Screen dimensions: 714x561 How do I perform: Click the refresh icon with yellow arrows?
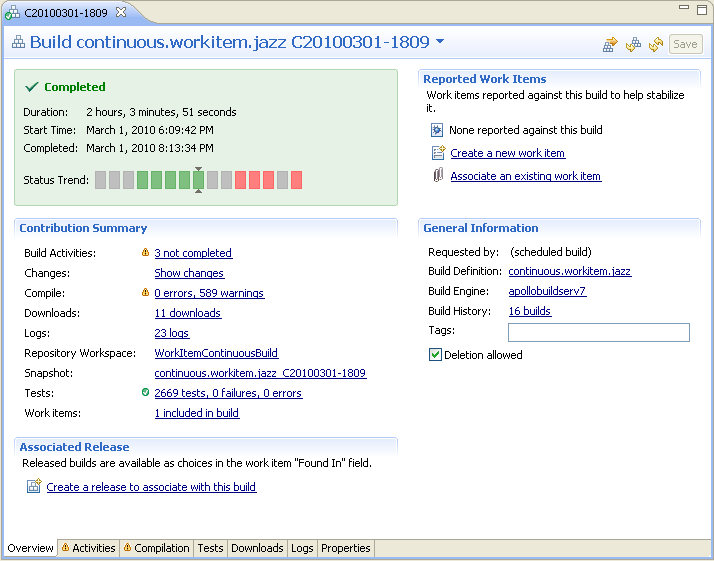pyautogui.click(x=656, y=44)
